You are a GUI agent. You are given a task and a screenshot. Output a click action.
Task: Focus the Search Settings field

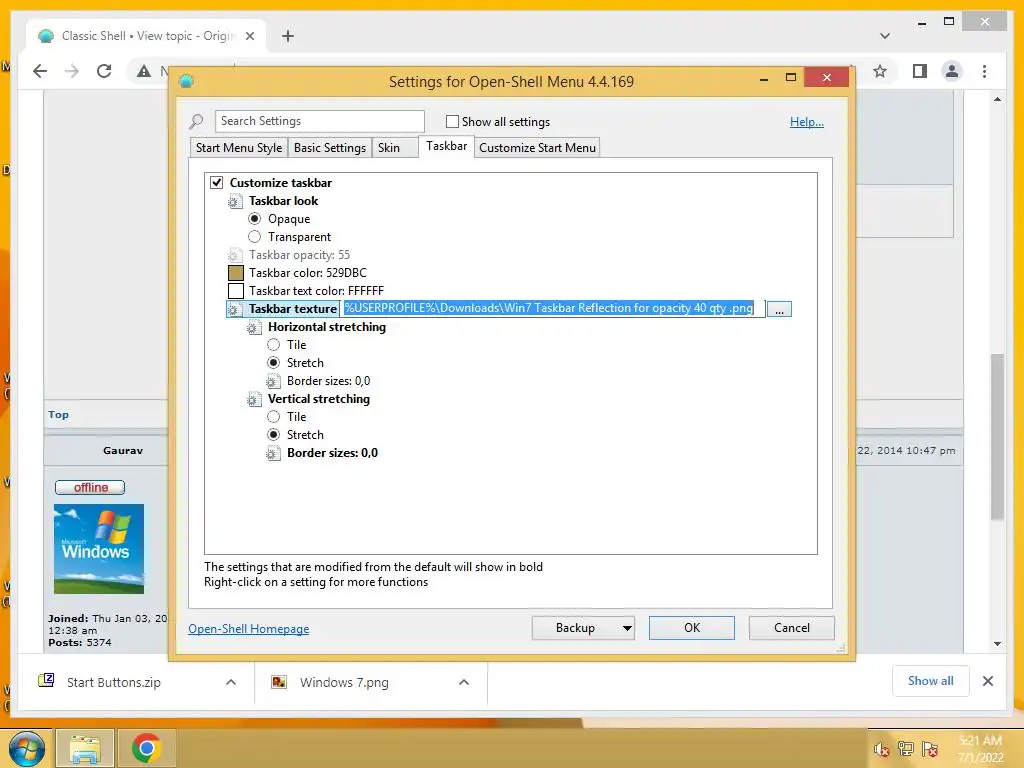point(319,121)
